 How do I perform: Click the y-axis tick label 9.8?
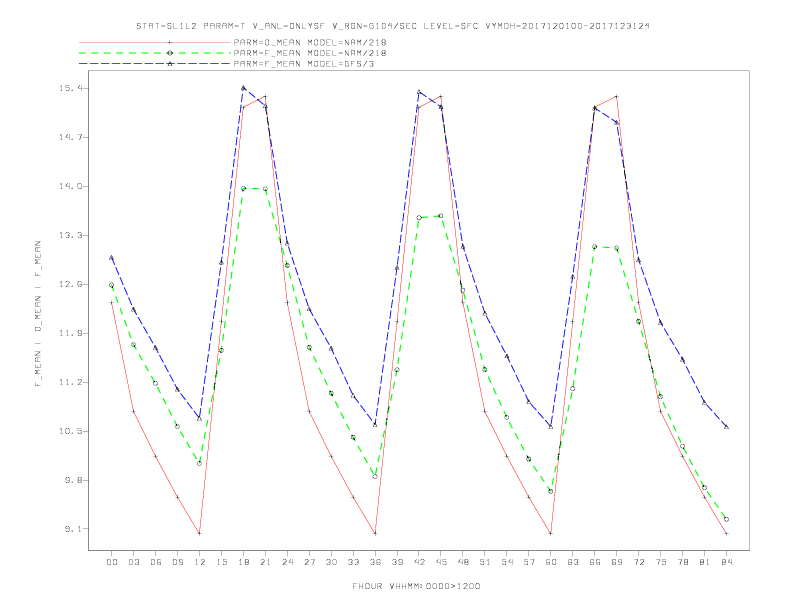tap(73, 480)
